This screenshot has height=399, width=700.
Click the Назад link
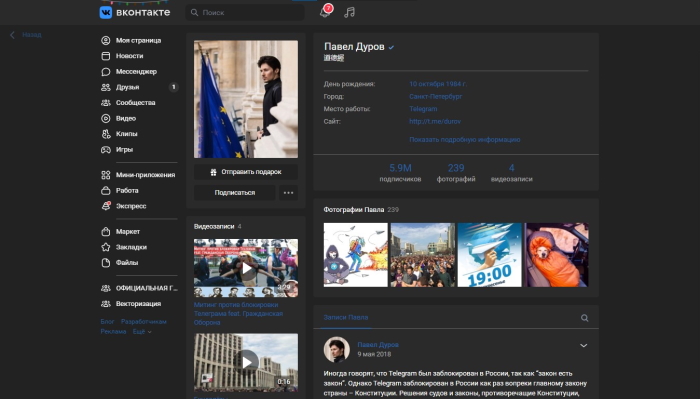(32, 35)
